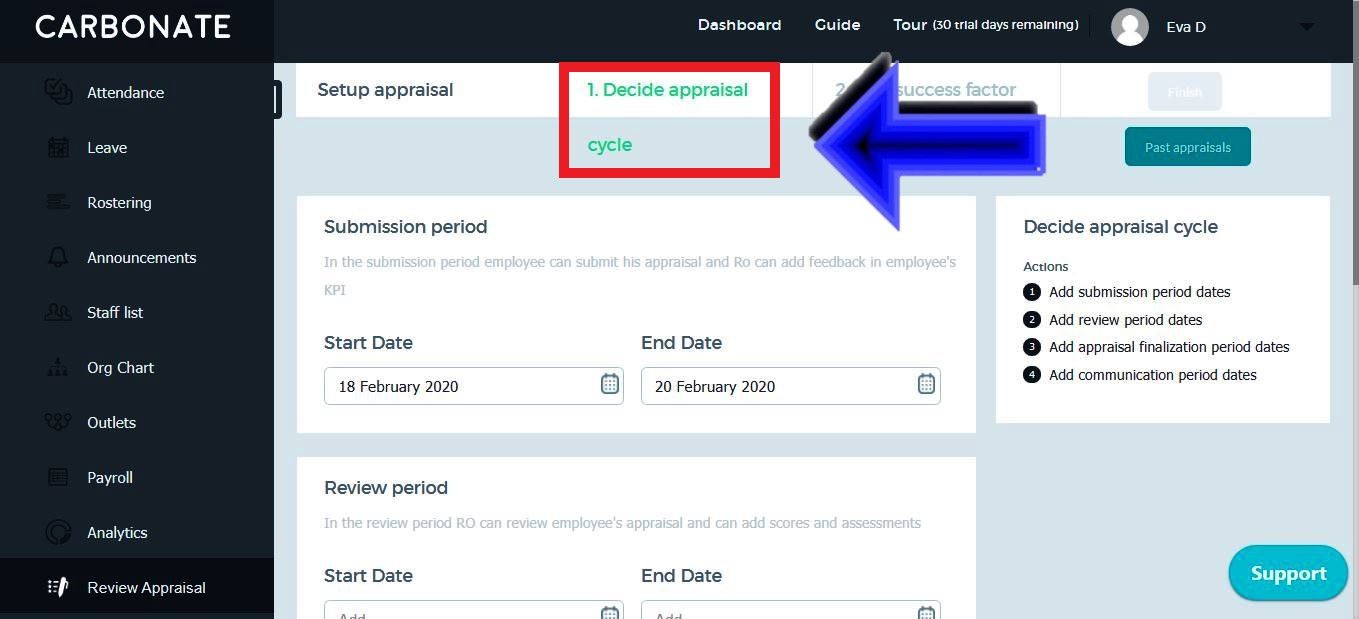Screen dimensions: 1359x619
Task: Open the Announcements bell icon
Action: [x=59, y=257]
